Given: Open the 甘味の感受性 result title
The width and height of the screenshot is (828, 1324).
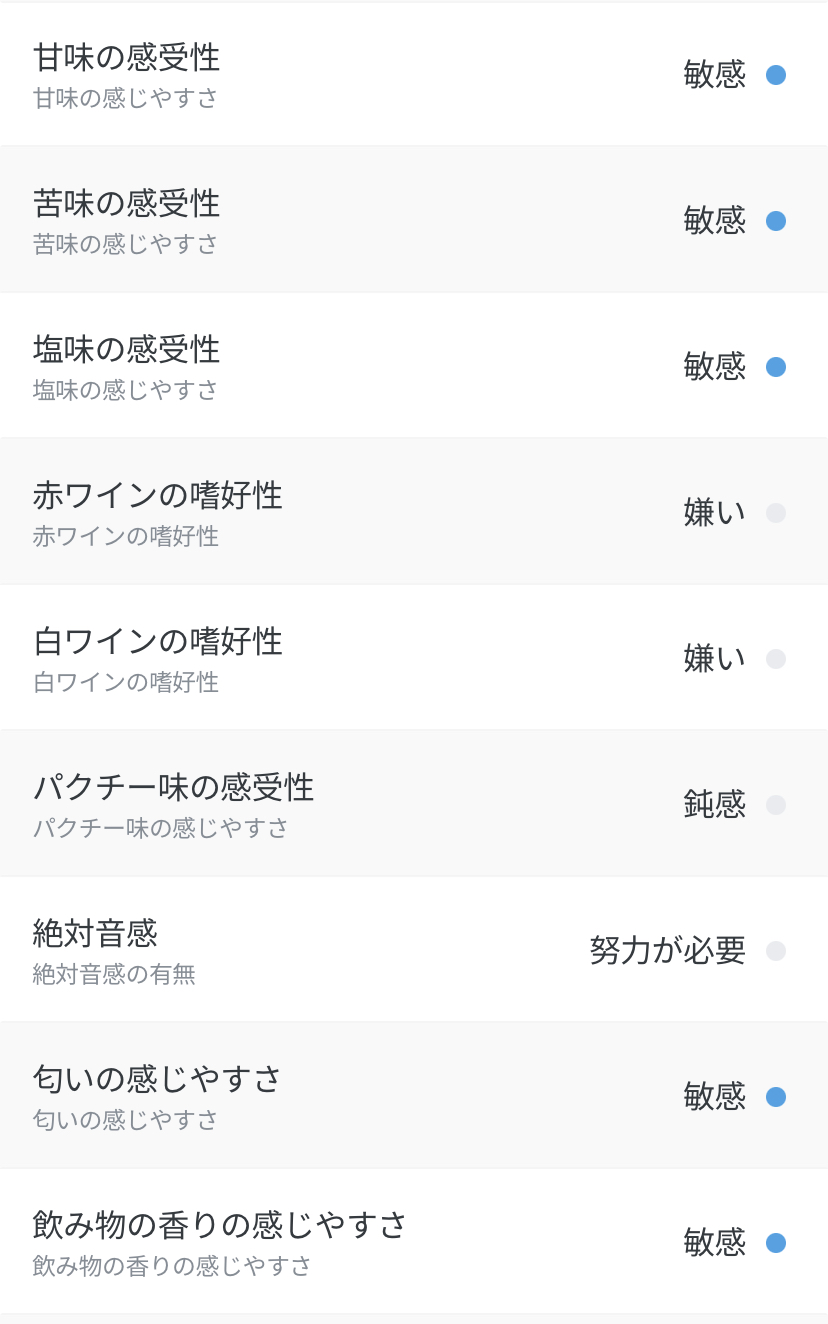Looking at the screenshot, I should click(x=126, y=57).
